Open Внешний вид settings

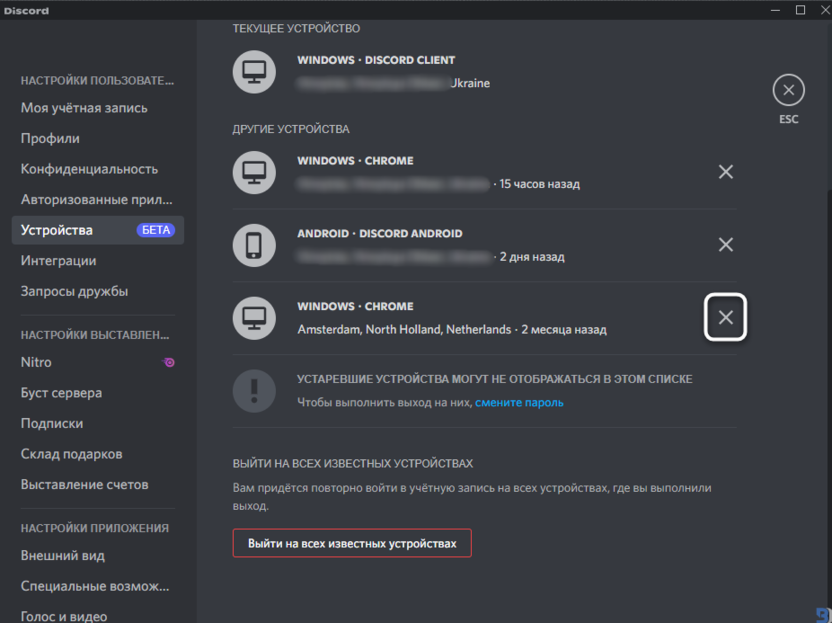pos(98,556)
